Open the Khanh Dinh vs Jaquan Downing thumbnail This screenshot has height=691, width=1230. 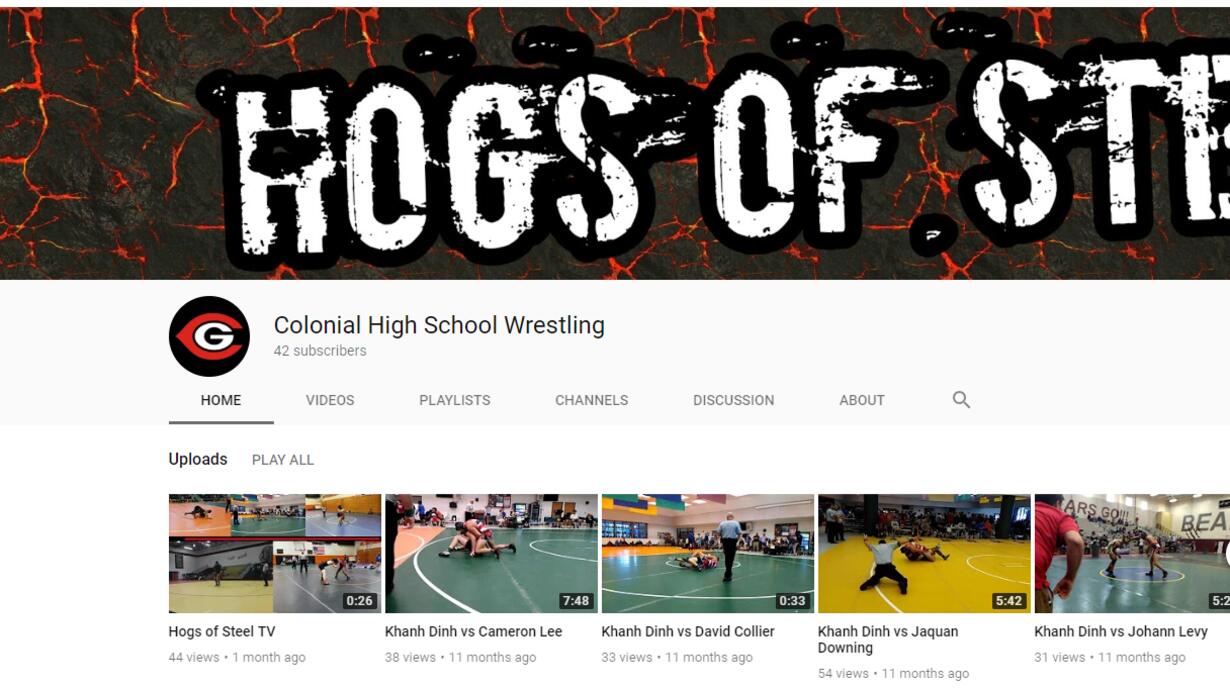tap(924, 553)
